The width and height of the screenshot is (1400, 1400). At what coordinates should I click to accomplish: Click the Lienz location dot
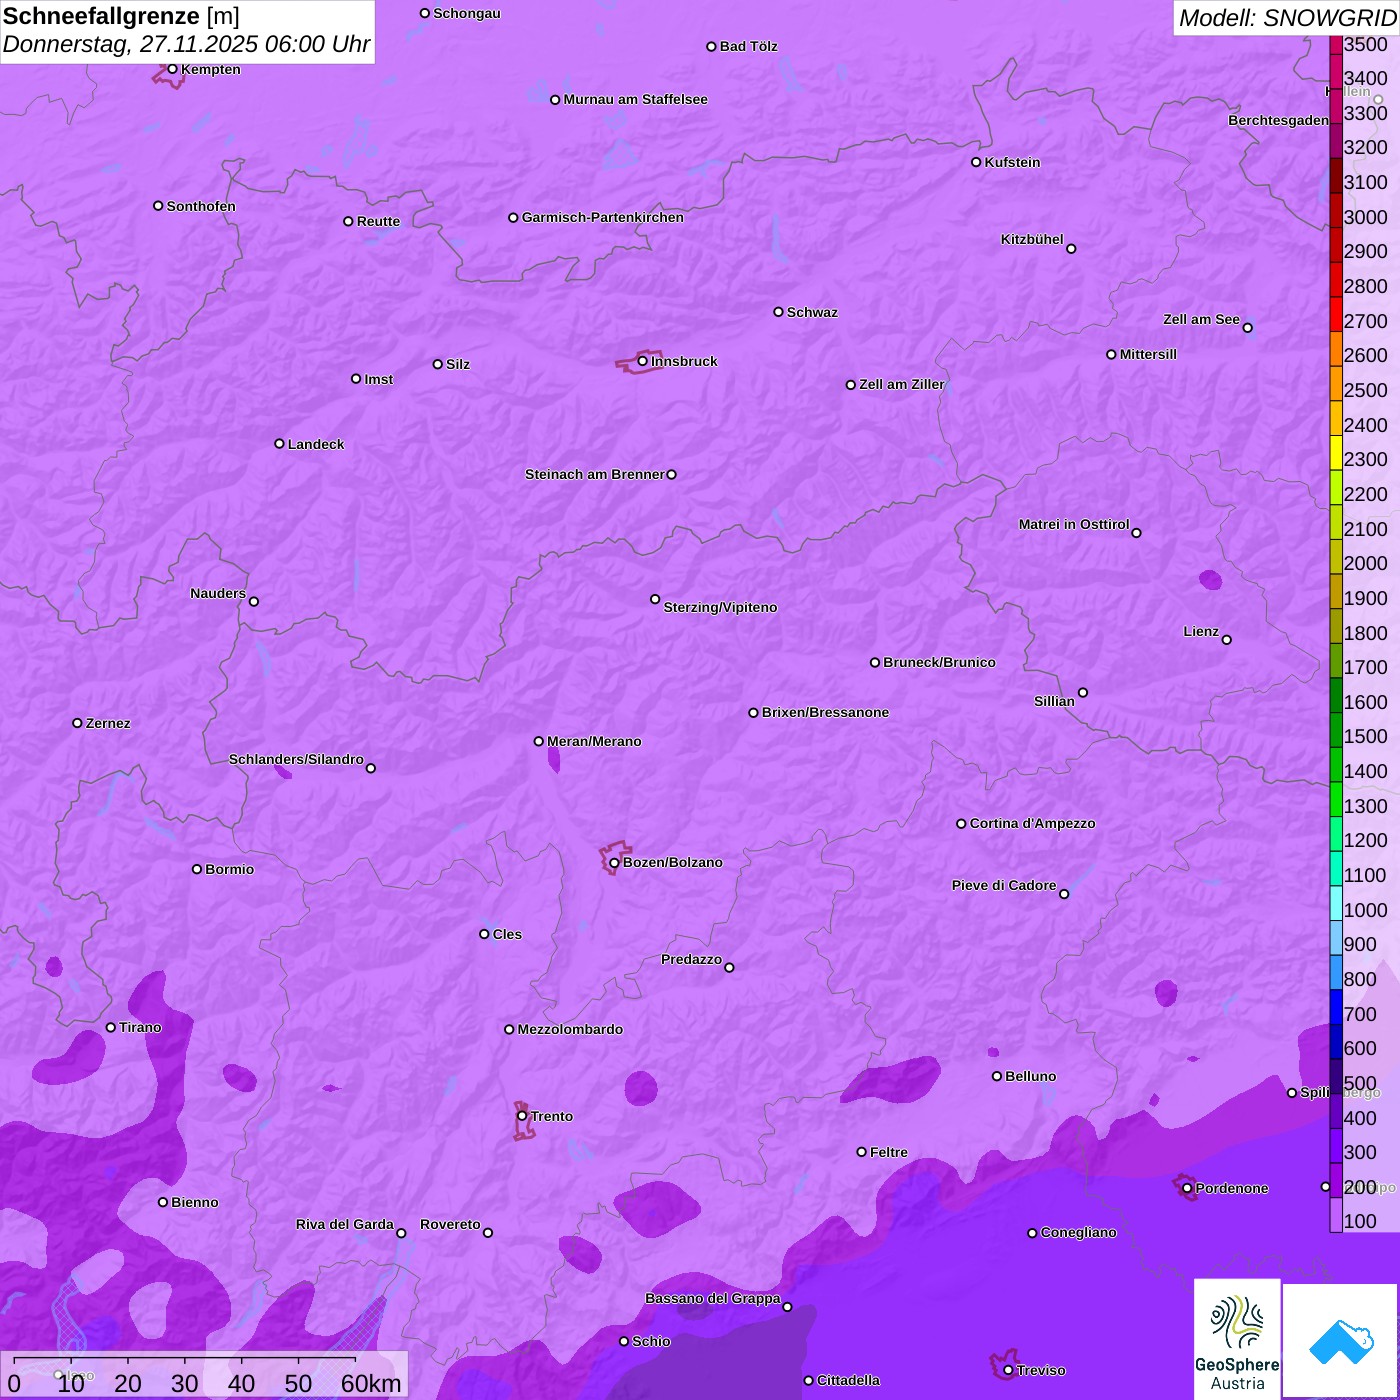[x=1227, y=640]
